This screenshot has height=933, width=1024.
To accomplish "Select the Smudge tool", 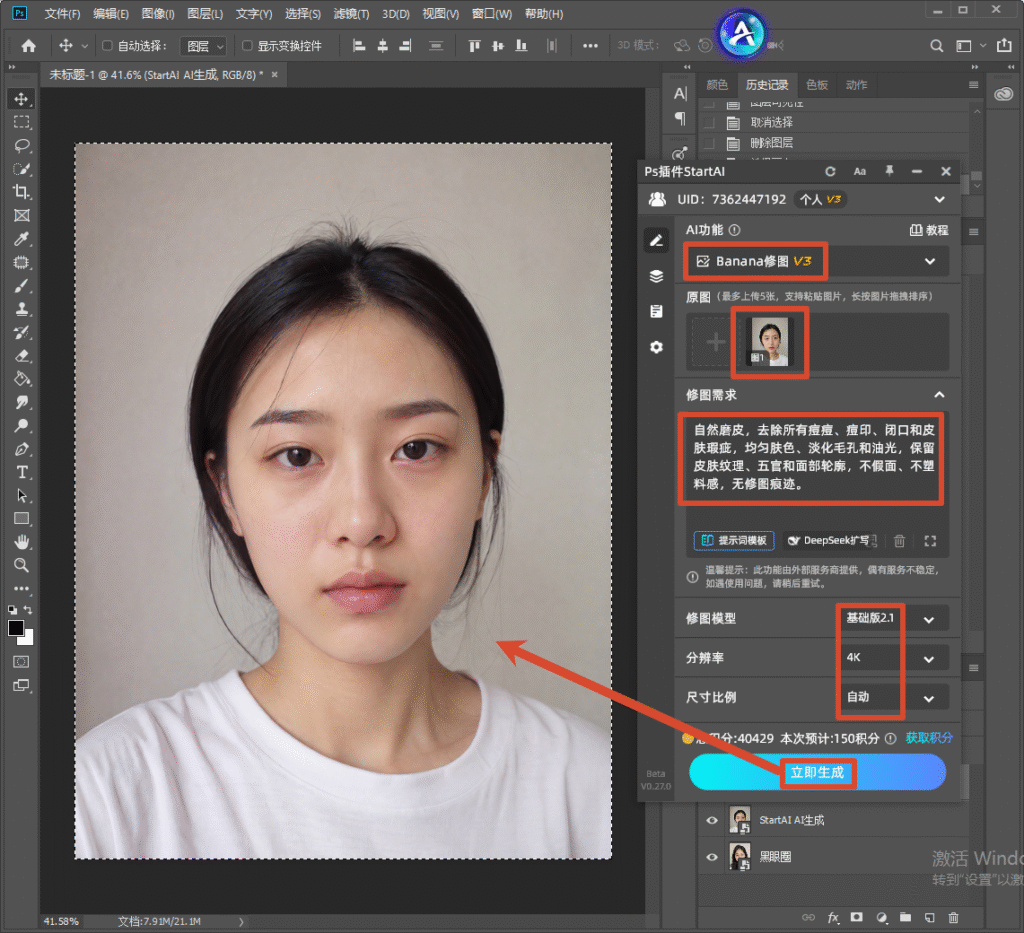I will [x=21, y=402].
